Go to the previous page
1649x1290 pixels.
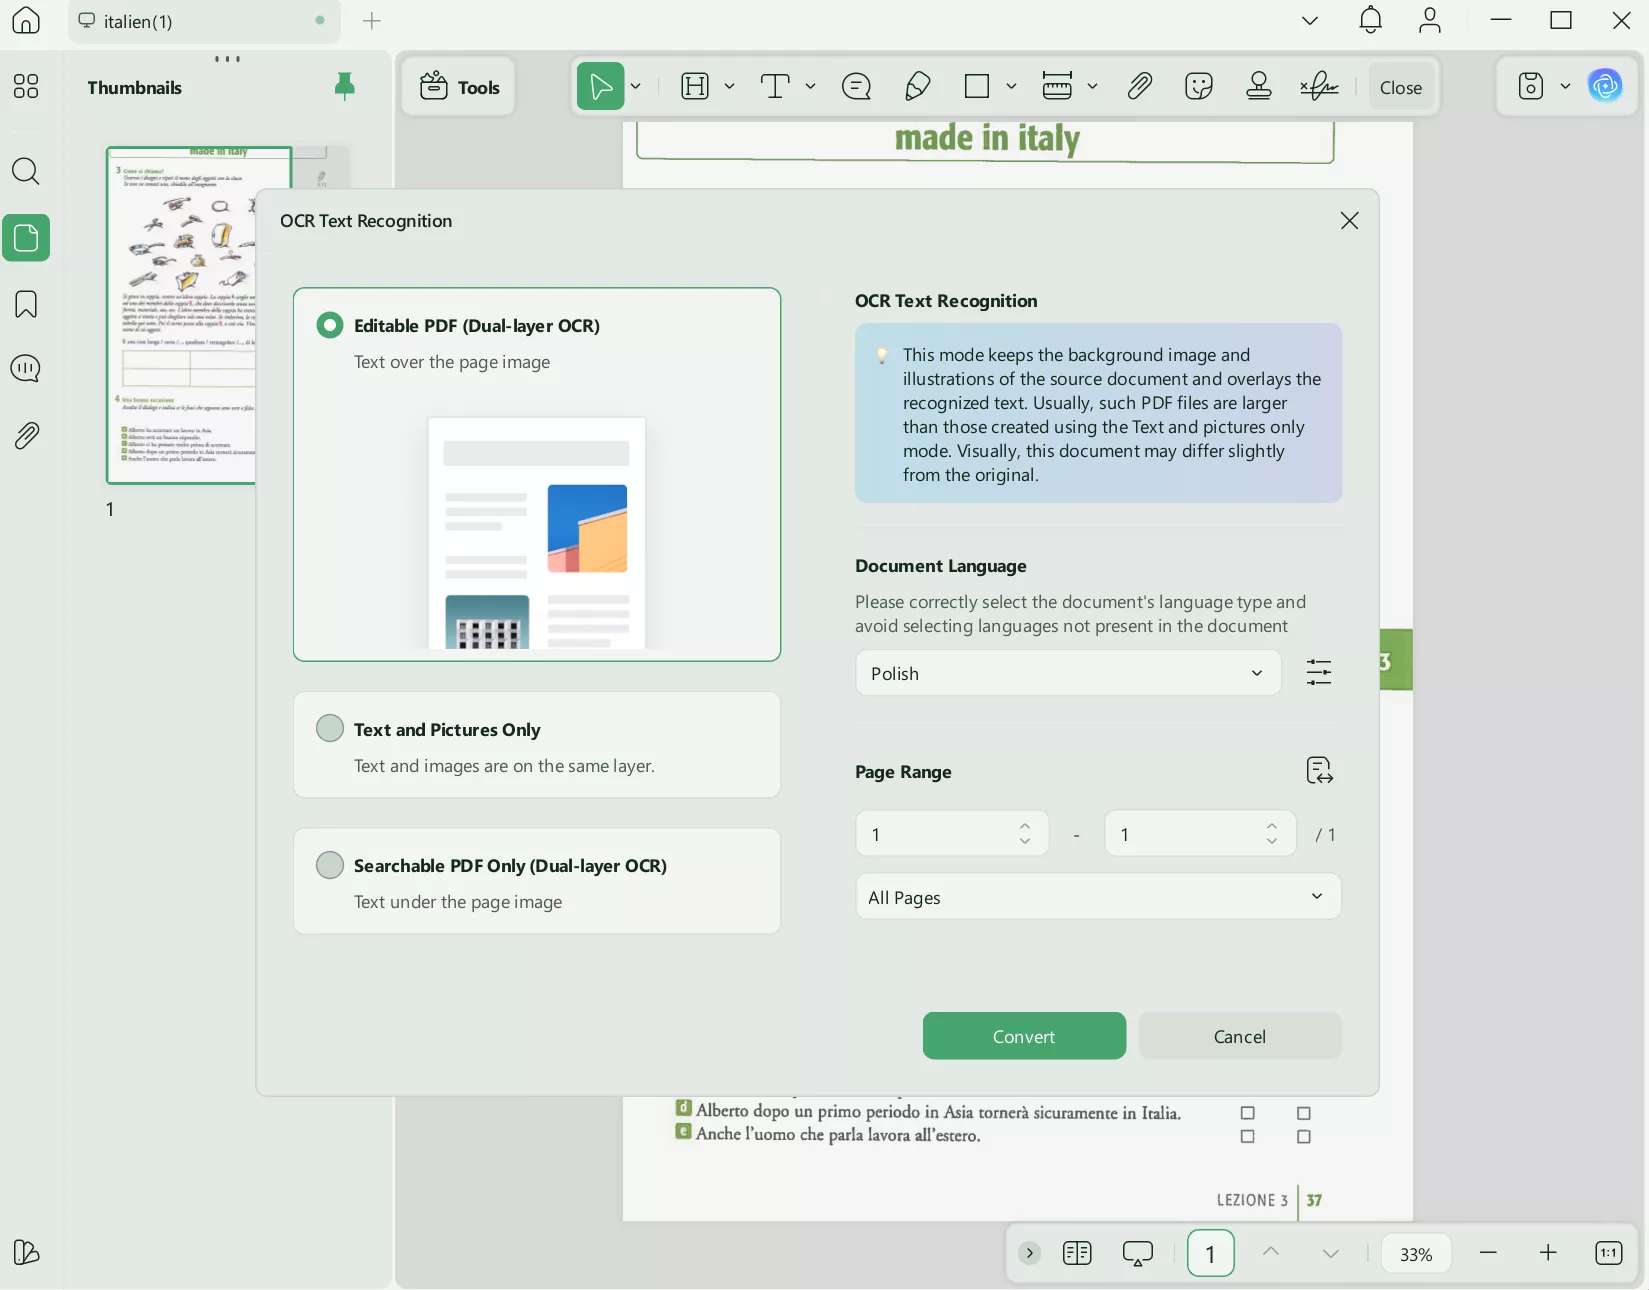pos(1271,1252)
